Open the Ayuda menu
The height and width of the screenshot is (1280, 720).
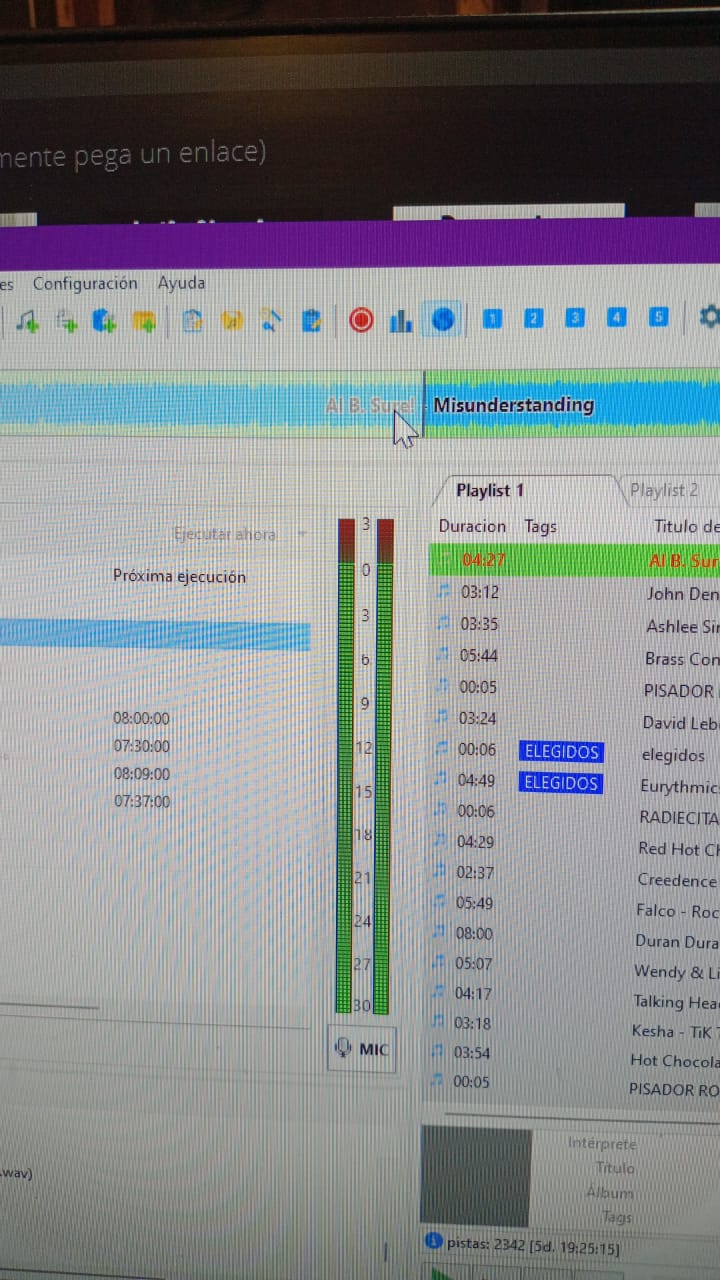pyautogui.click(x=181, y=283)
